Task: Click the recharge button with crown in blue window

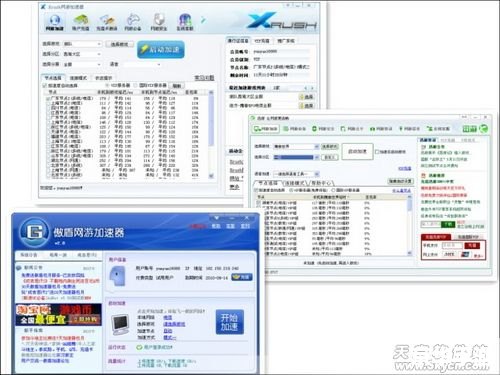Action: pyautogui.click(x=242, y=277)
